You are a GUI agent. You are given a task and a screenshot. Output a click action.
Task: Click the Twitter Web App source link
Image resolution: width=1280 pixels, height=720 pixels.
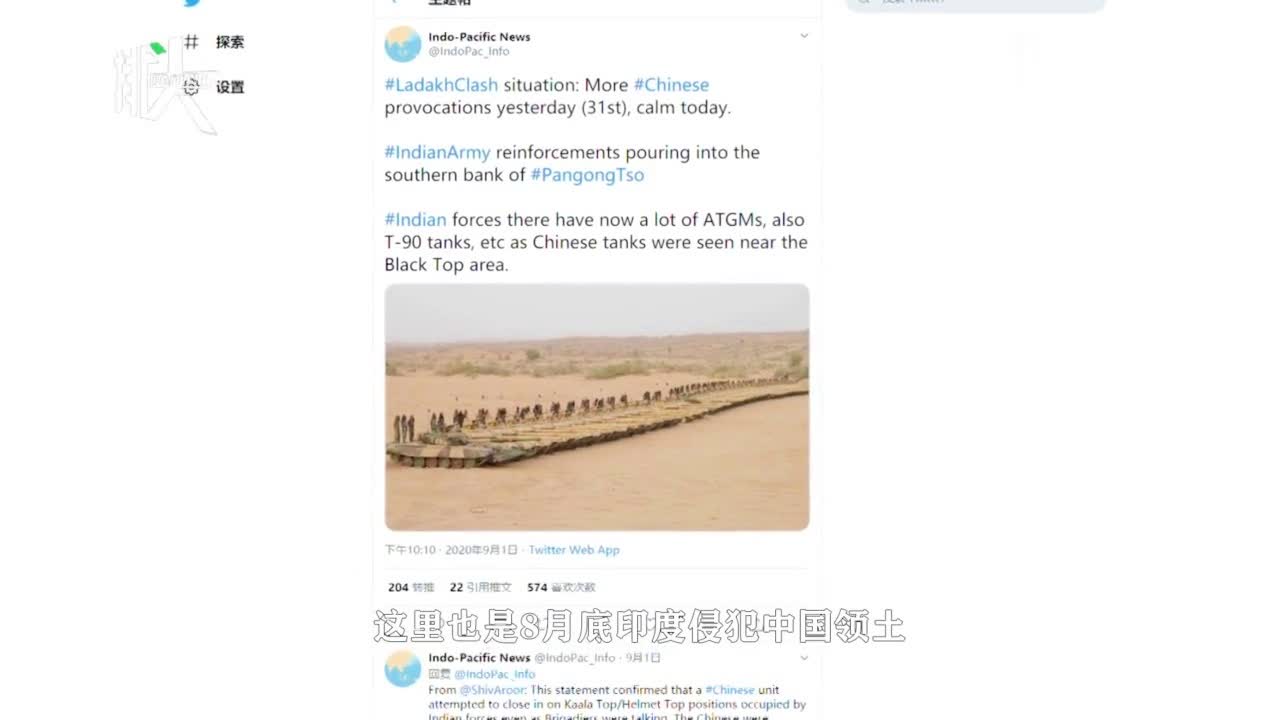pos(574,550)
